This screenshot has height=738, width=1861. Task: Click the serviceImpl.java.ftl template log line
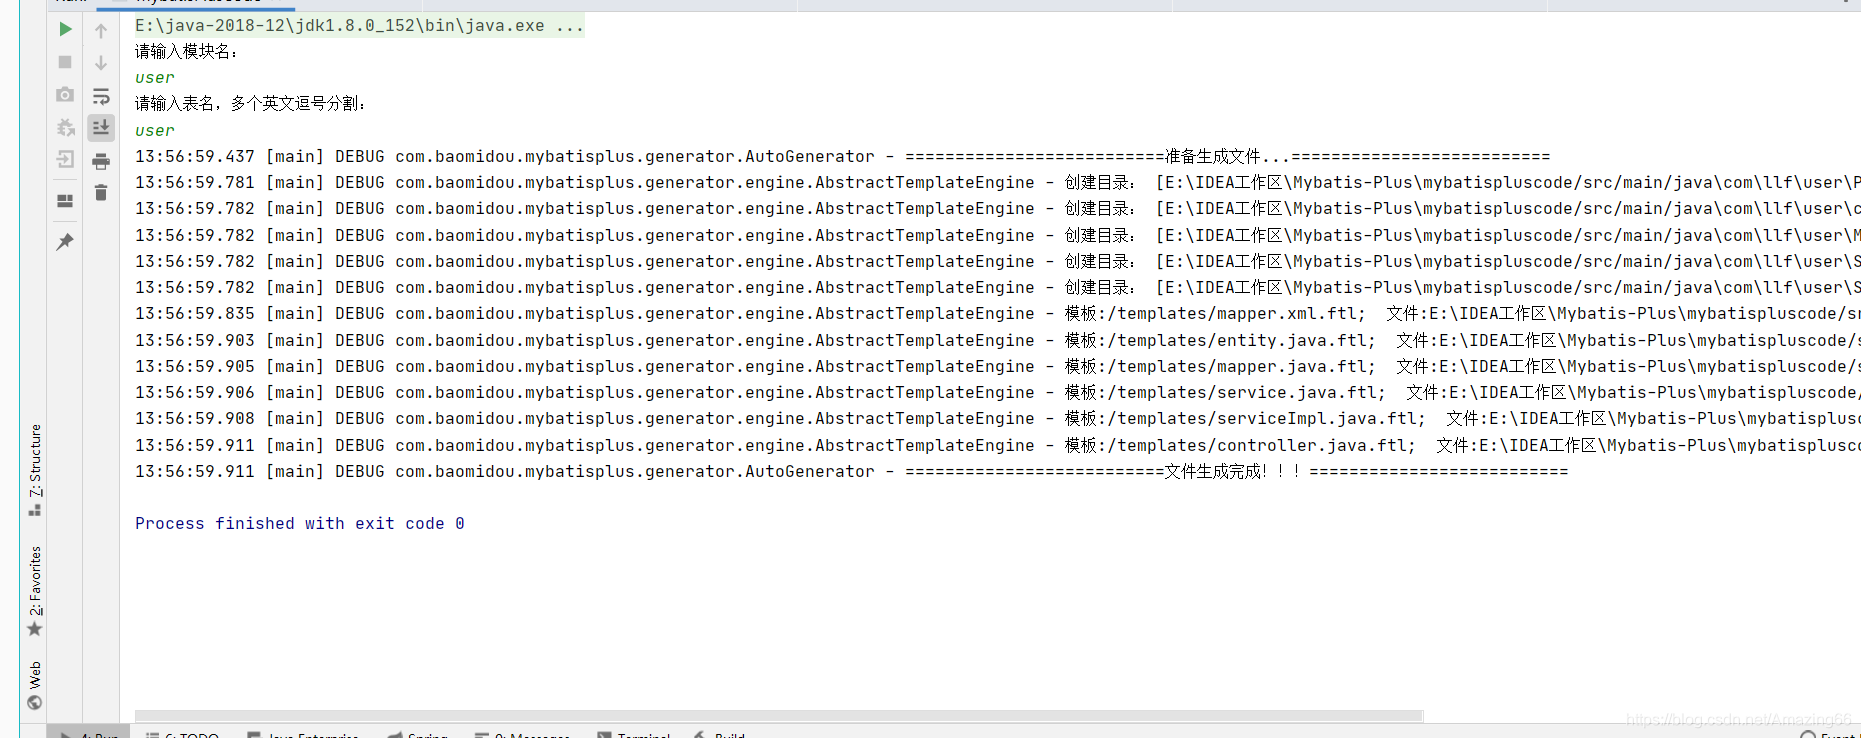(x=998, y=418)
